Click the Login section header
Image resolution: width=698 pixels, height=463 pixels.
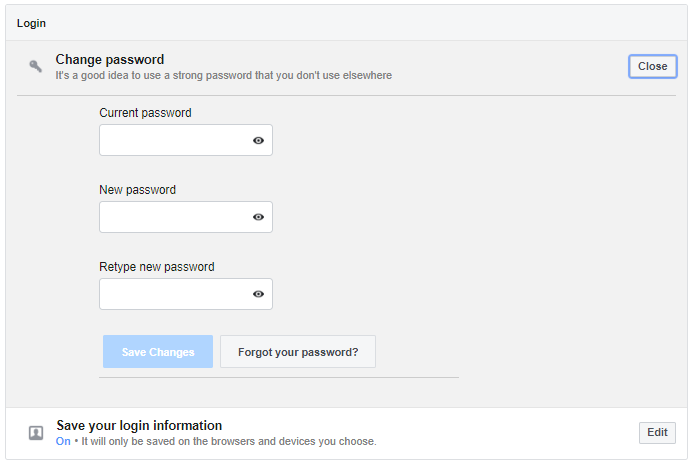coord(31,23)
